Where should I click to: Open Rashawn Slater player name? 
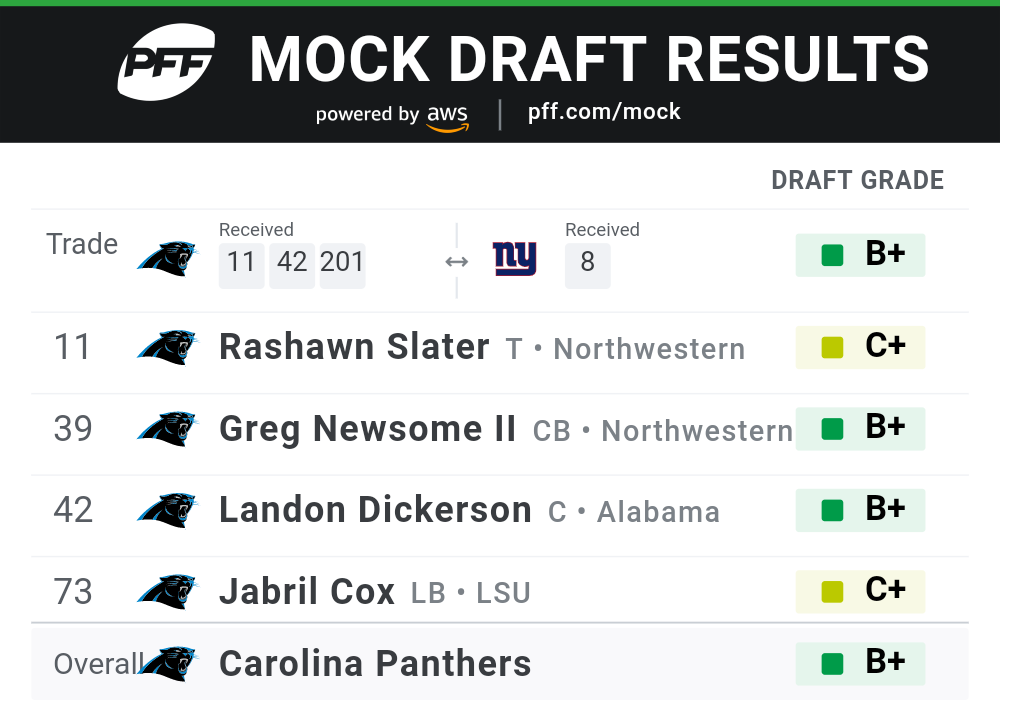pos(354,347)
